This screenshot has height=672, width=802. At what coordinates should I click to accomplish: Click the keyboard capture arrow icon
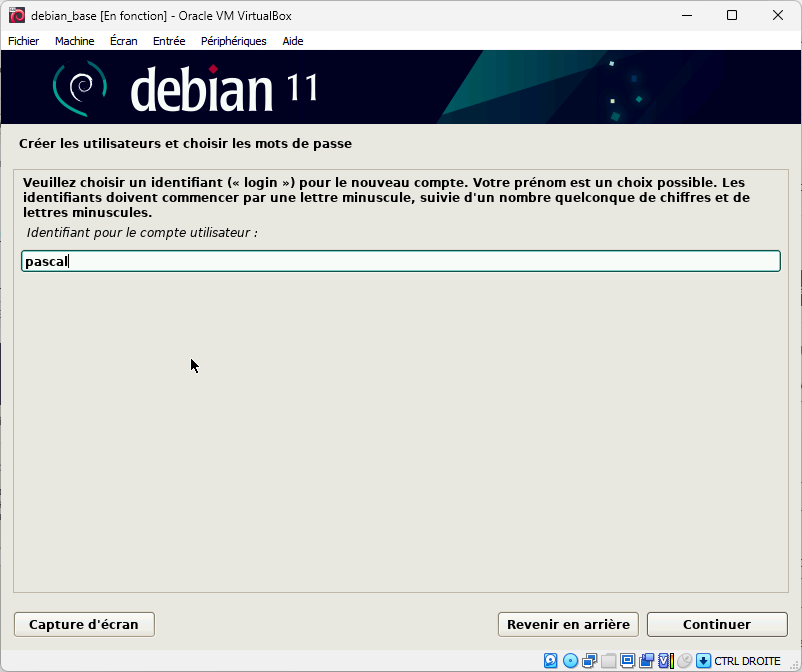(703, 661)
